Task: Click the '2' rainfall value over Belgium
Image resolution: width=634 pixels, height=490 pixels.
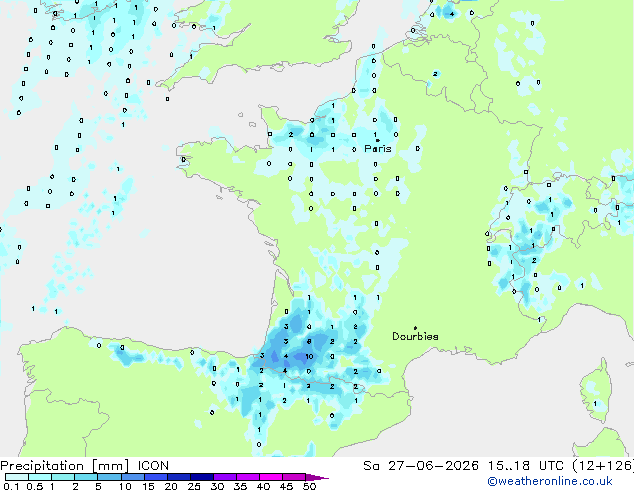Action: click(x=435, y=74)
